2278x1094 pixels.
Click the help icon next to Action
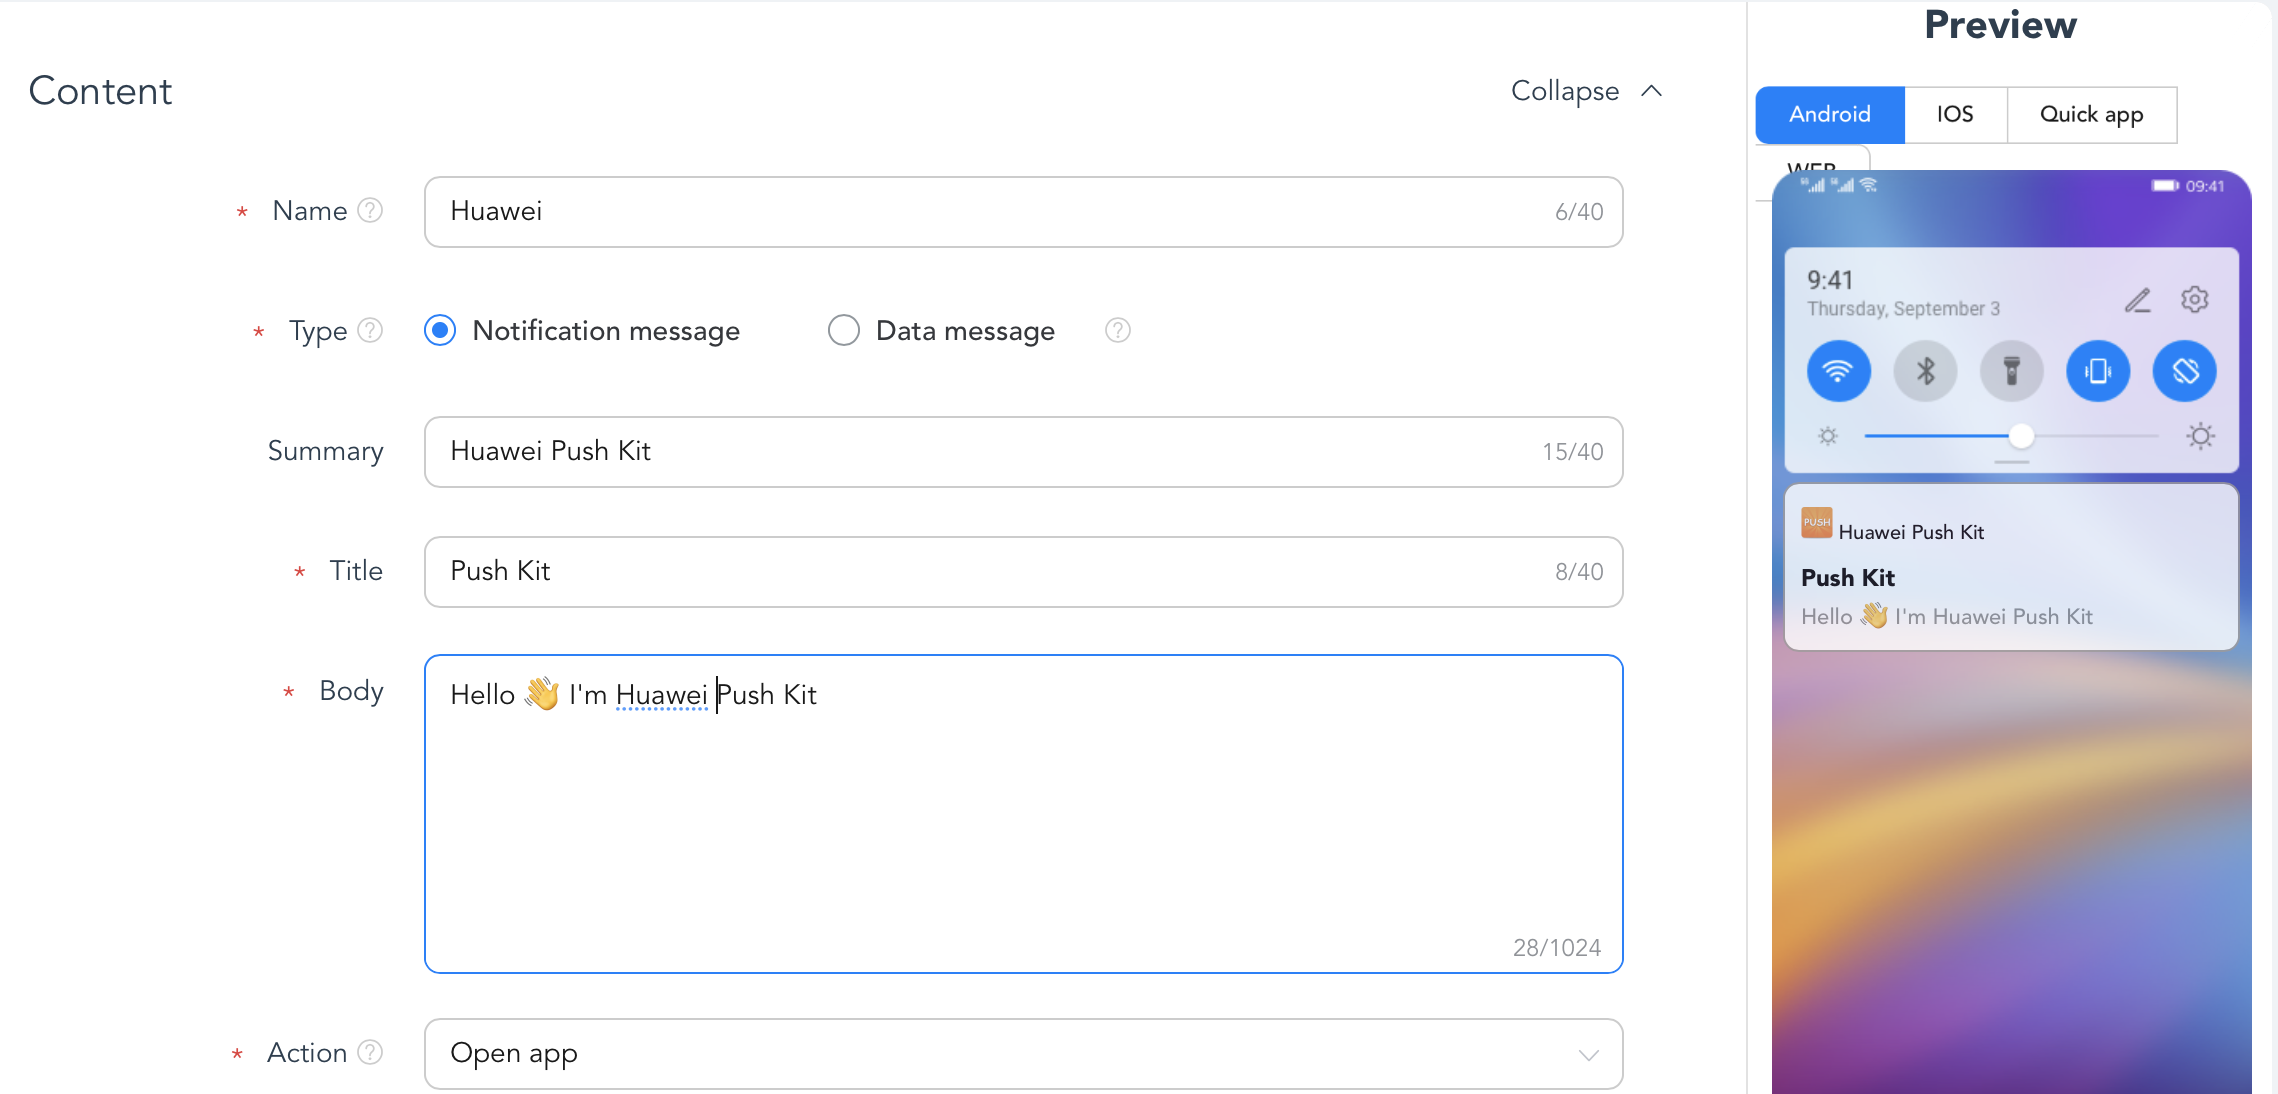click(370, 1053)
